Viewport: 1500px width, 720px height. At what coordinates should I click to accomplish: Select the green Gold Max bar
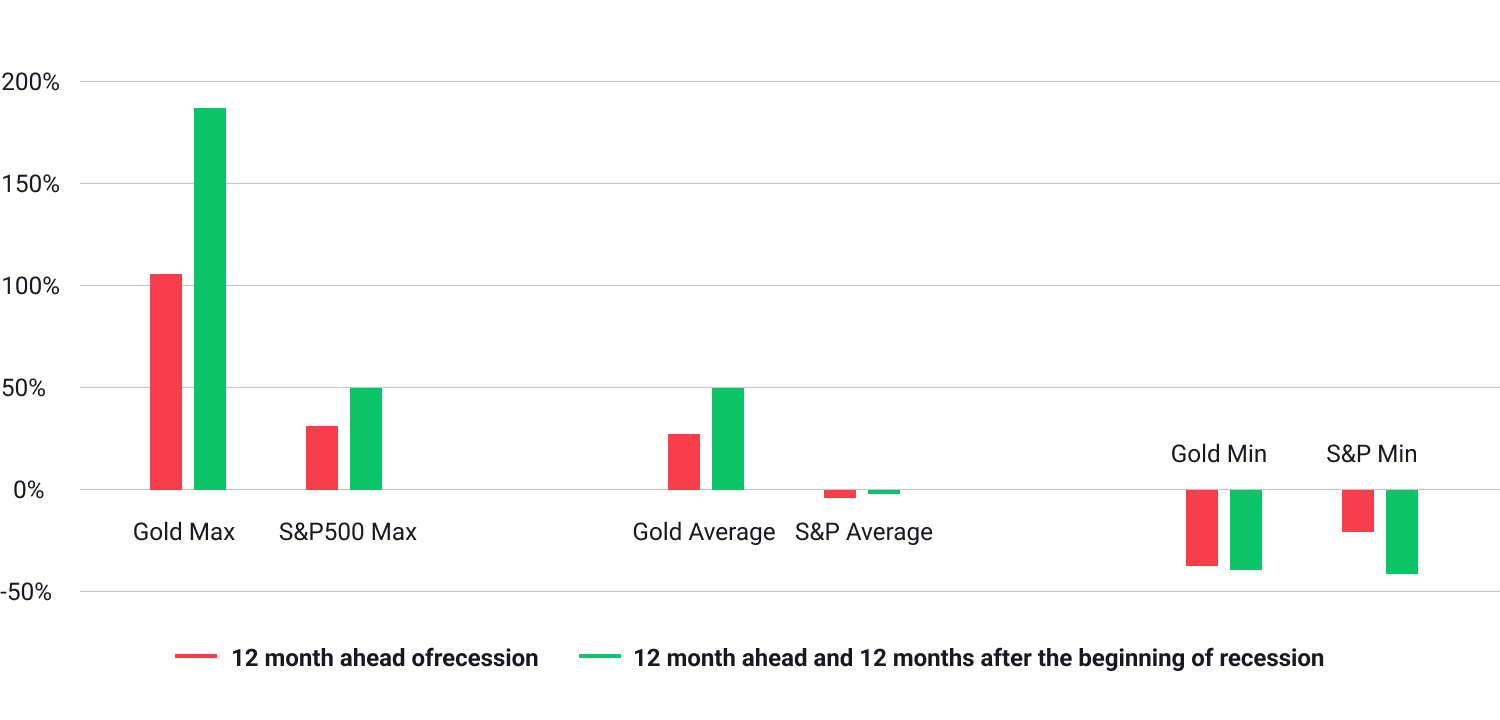[210, 298]
